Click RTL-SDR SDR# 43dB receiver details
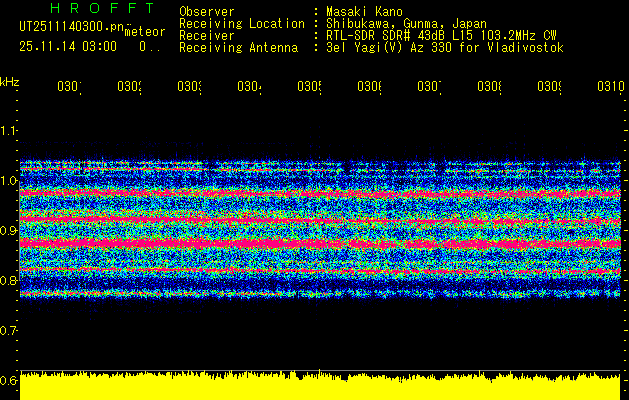 (x=441, y=36)
